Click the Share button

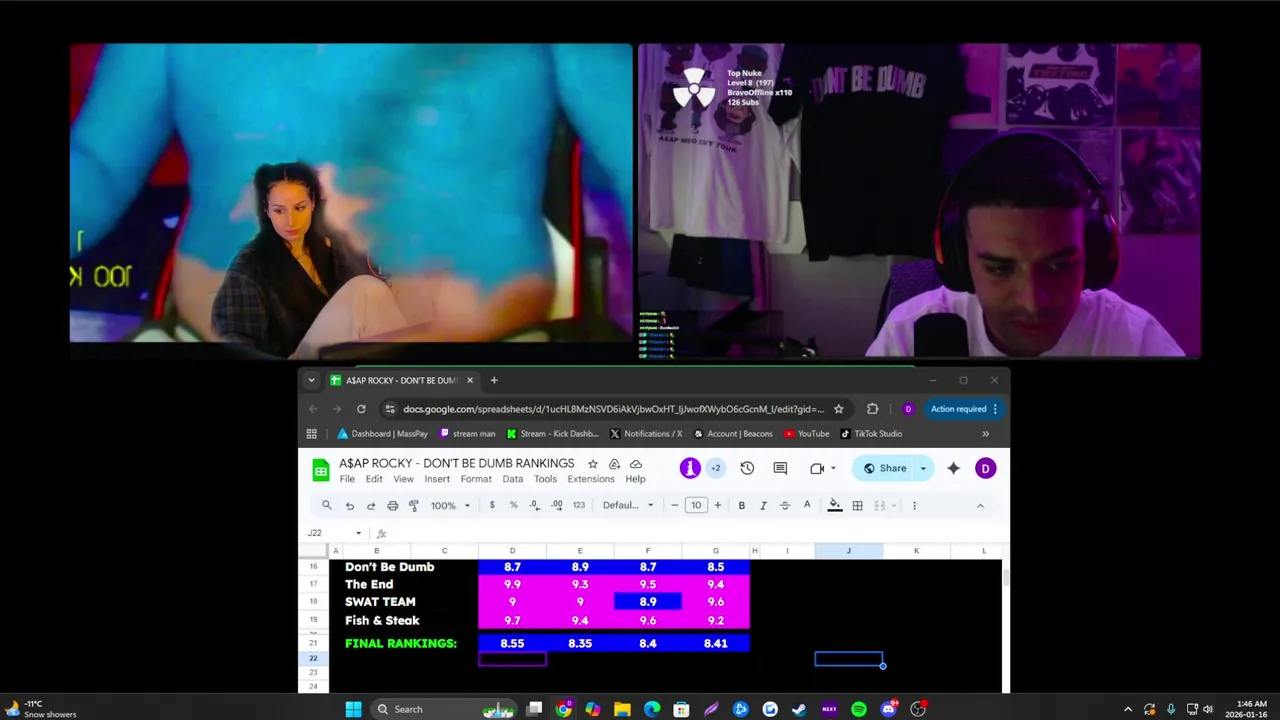coord(884,468)
